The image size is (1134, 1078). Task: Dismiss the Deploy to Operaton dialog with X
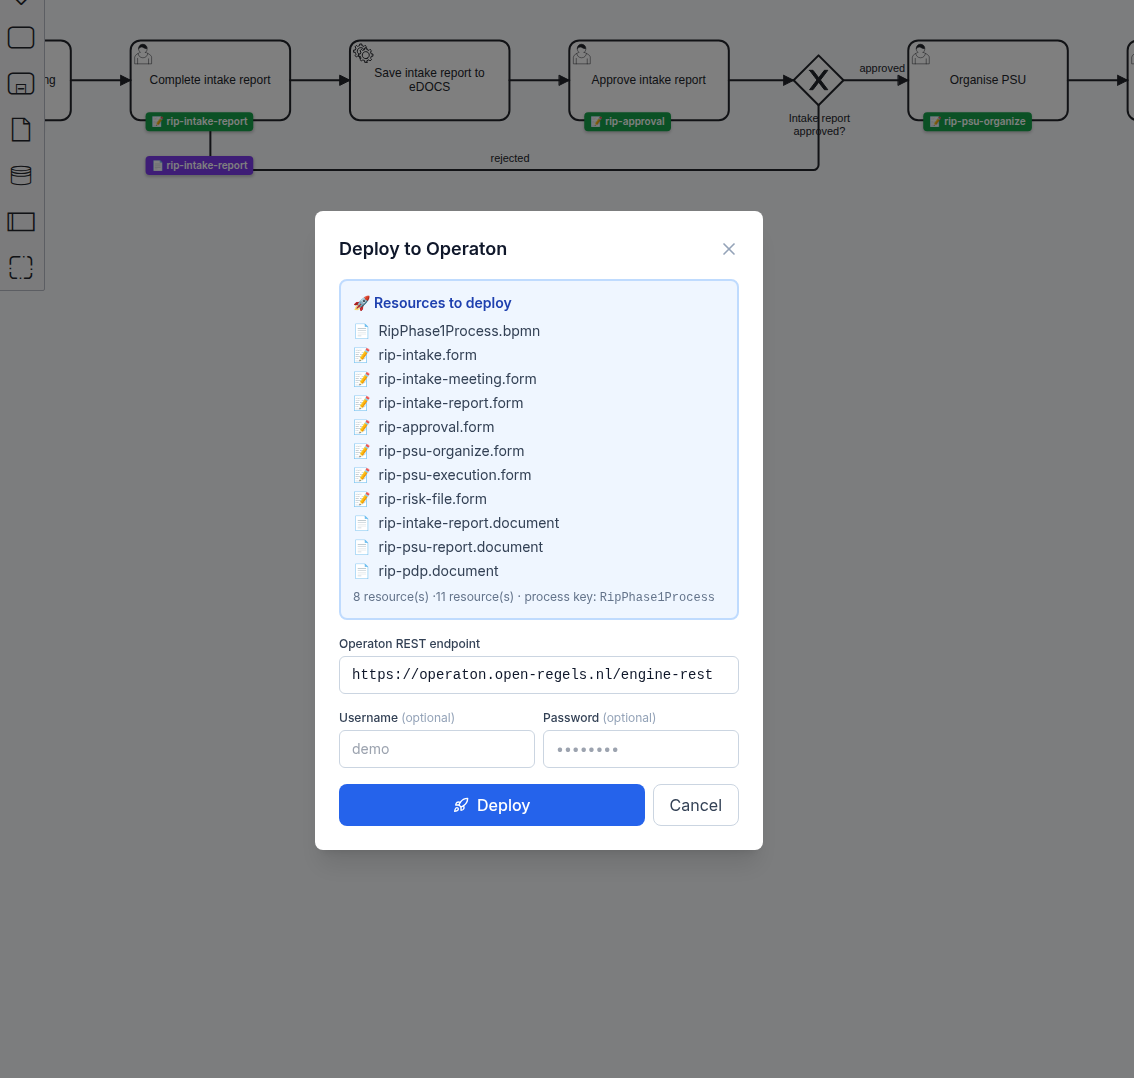point(729,249)
